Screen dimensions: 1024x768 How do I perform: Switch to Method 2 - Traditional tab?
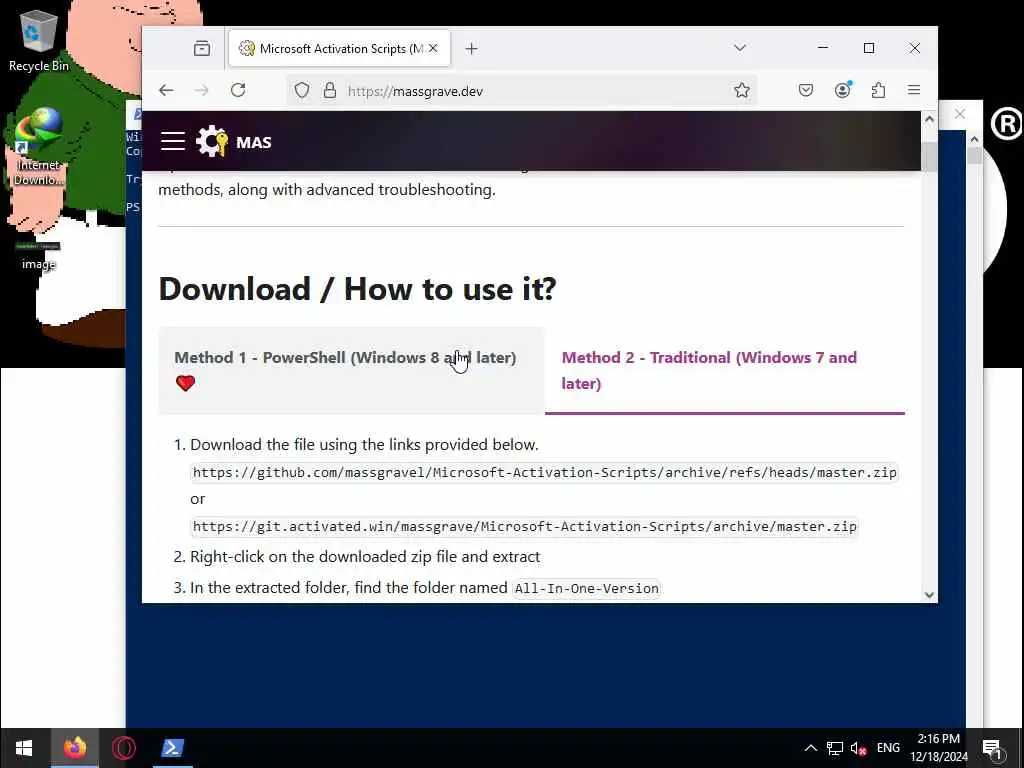click(725, 370)
